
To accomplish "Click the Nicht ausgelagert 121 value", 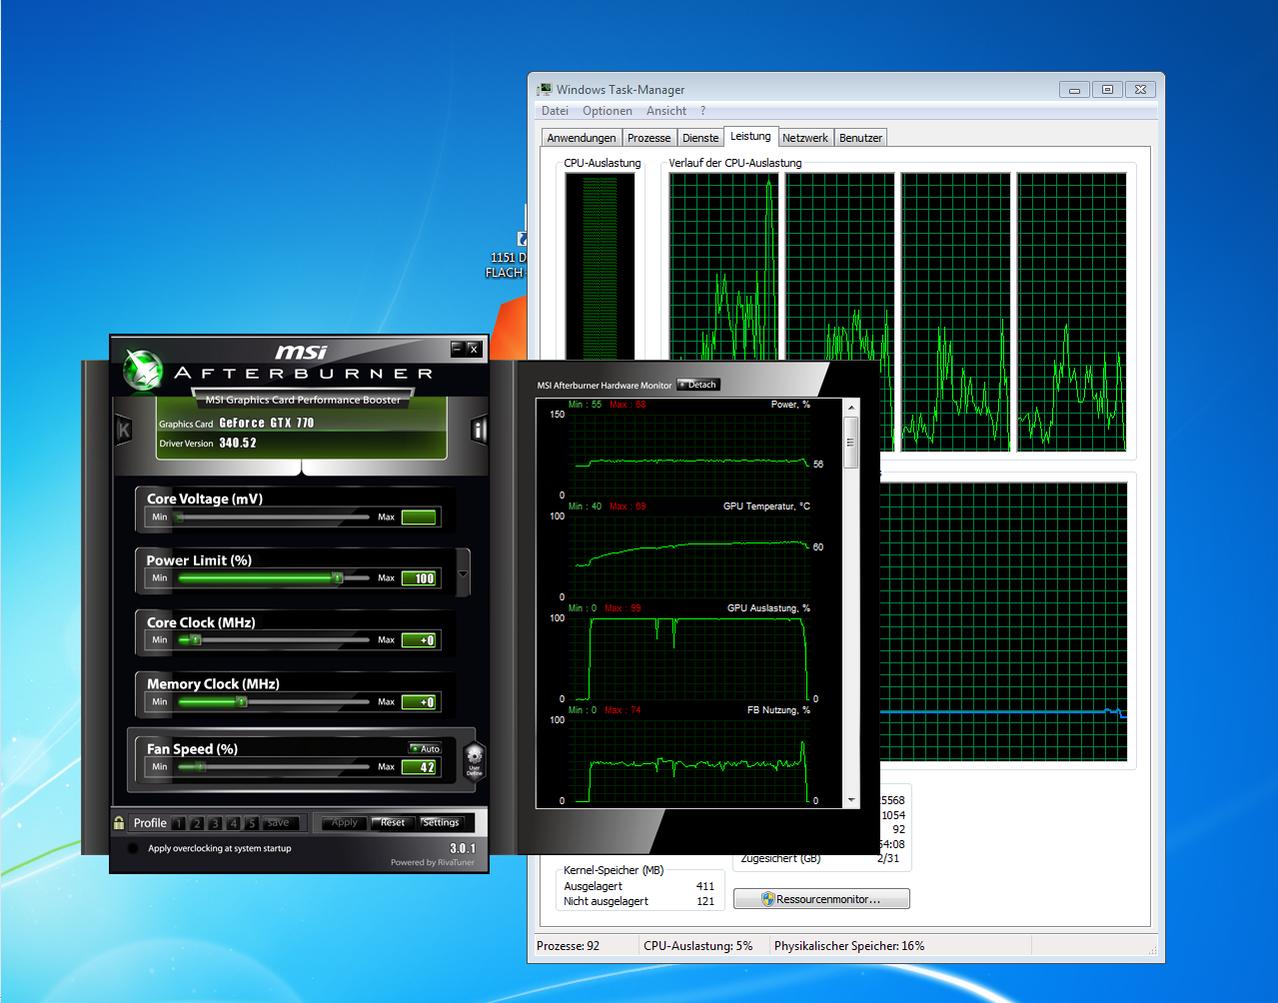I will 705,901.
